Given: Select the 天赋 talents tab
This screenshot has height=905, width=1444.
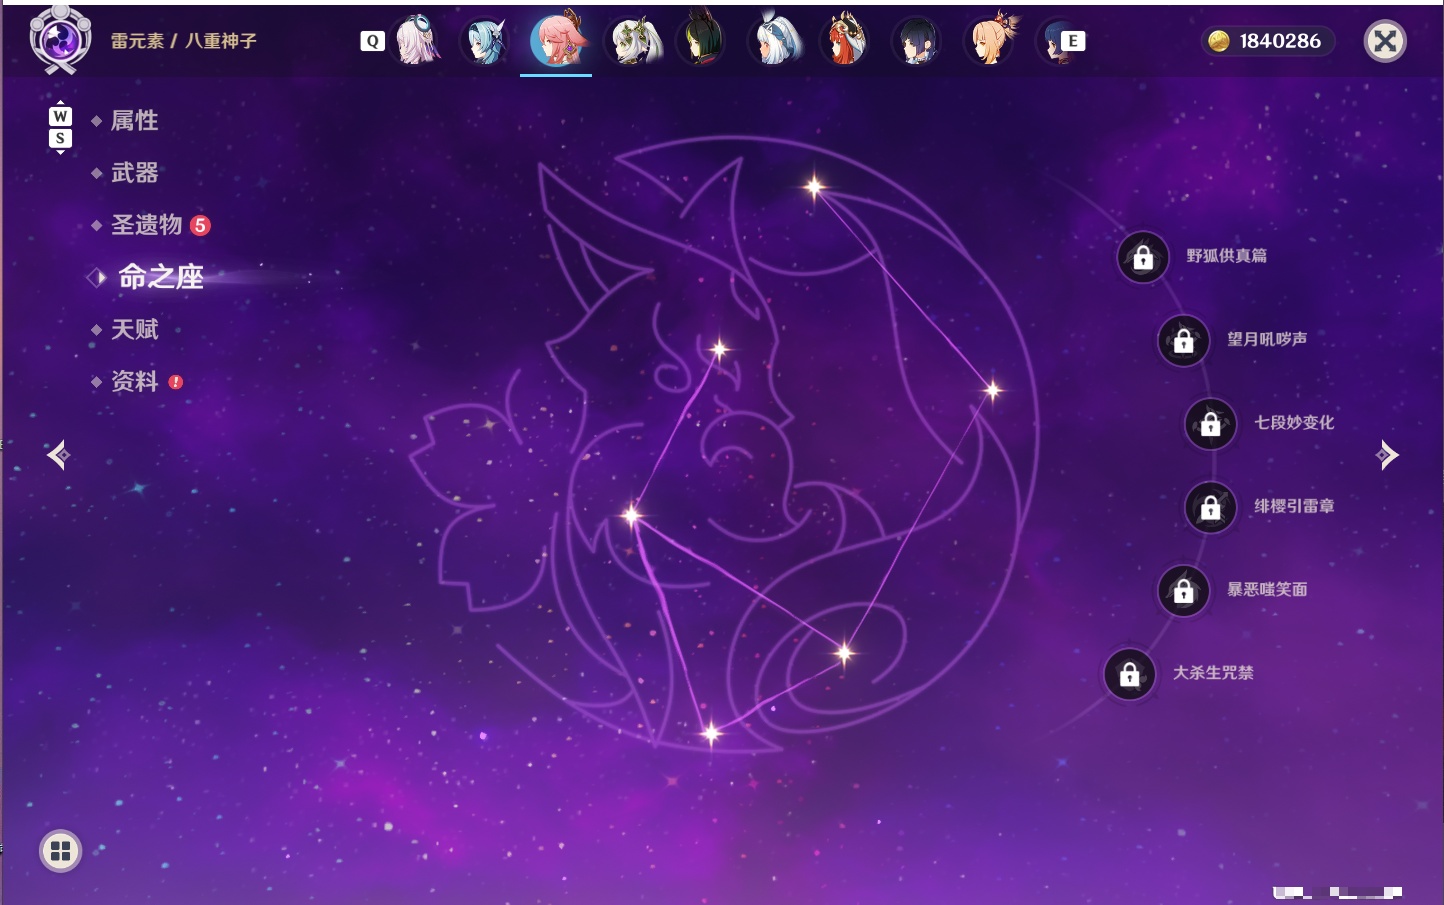Looking at the screenshot, I should (x=134, y=329).
